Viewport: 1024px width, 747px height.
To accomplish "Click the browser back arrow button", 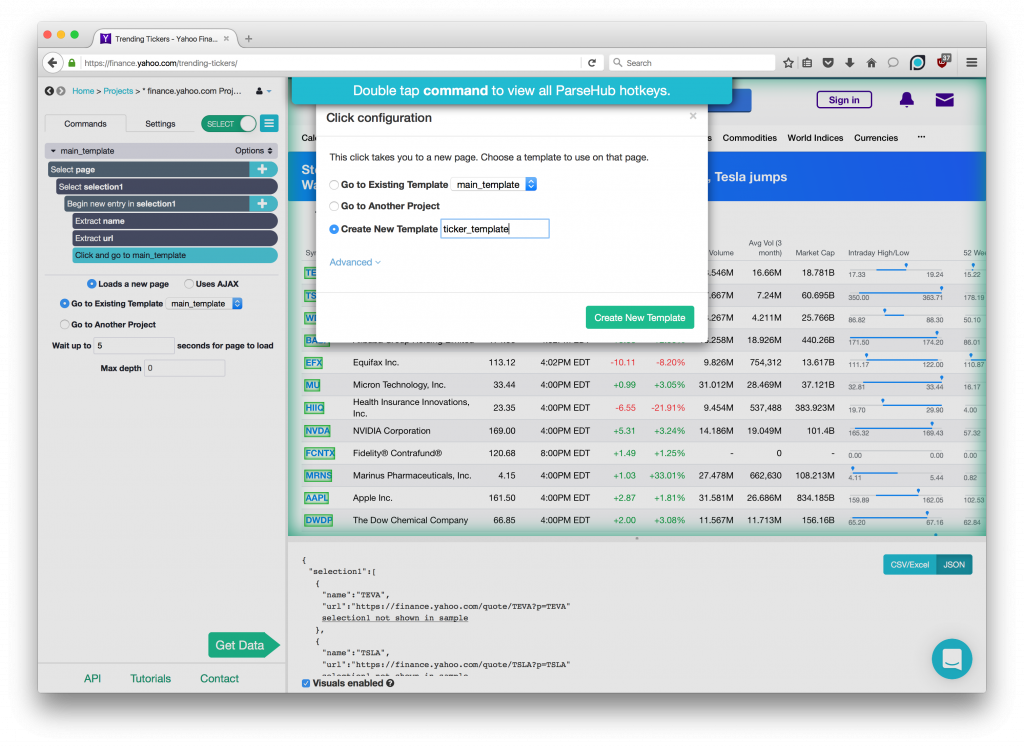I will click(x=52, y=63).
